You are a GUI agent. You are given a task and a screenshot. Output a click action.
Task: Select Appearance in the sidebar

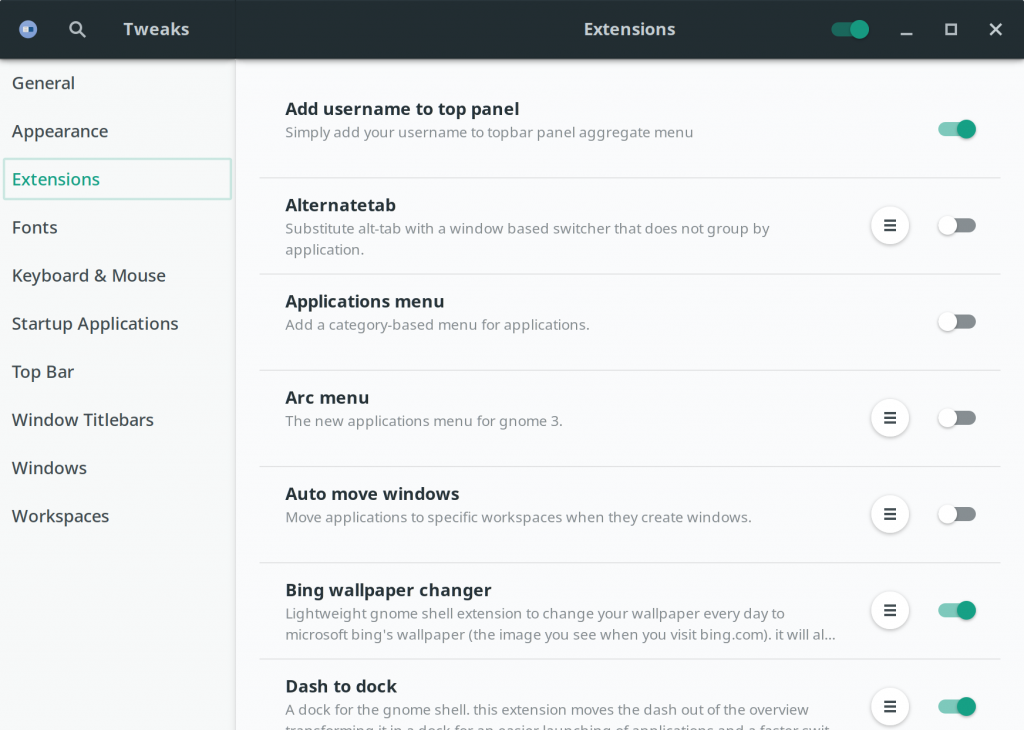[x=60, y=131]
